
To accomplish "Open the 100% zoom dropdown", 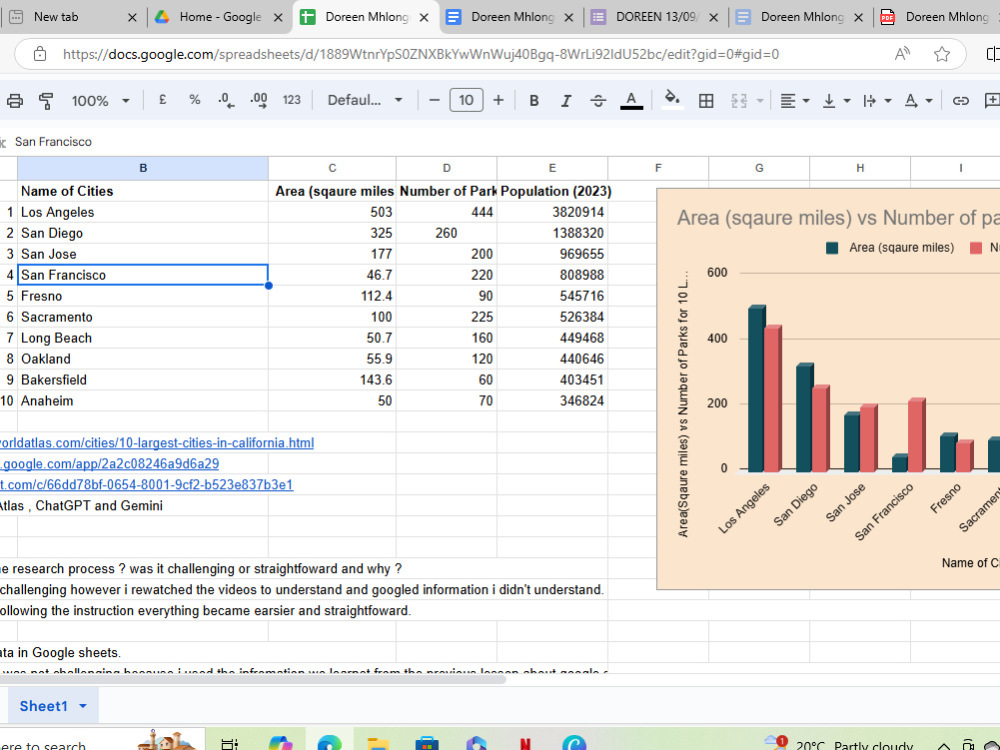I will 100,101.
